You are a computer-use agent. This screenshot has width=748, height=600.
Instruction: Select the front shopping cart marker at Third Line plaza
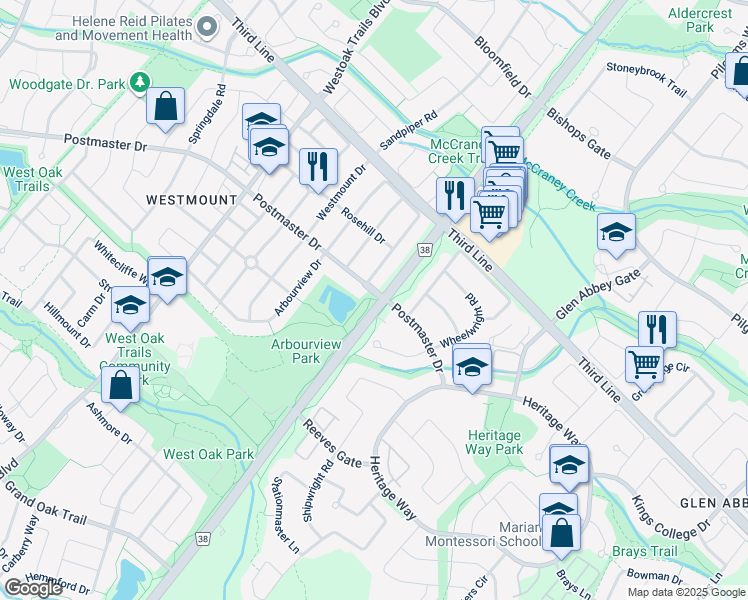click(489, 216)
